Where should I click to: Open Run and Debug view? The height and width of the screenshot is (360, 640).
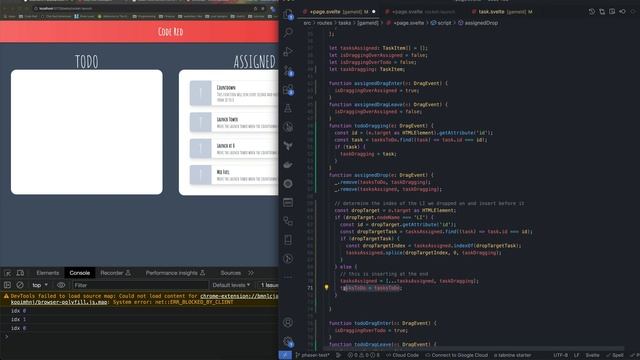coord(288,51)
